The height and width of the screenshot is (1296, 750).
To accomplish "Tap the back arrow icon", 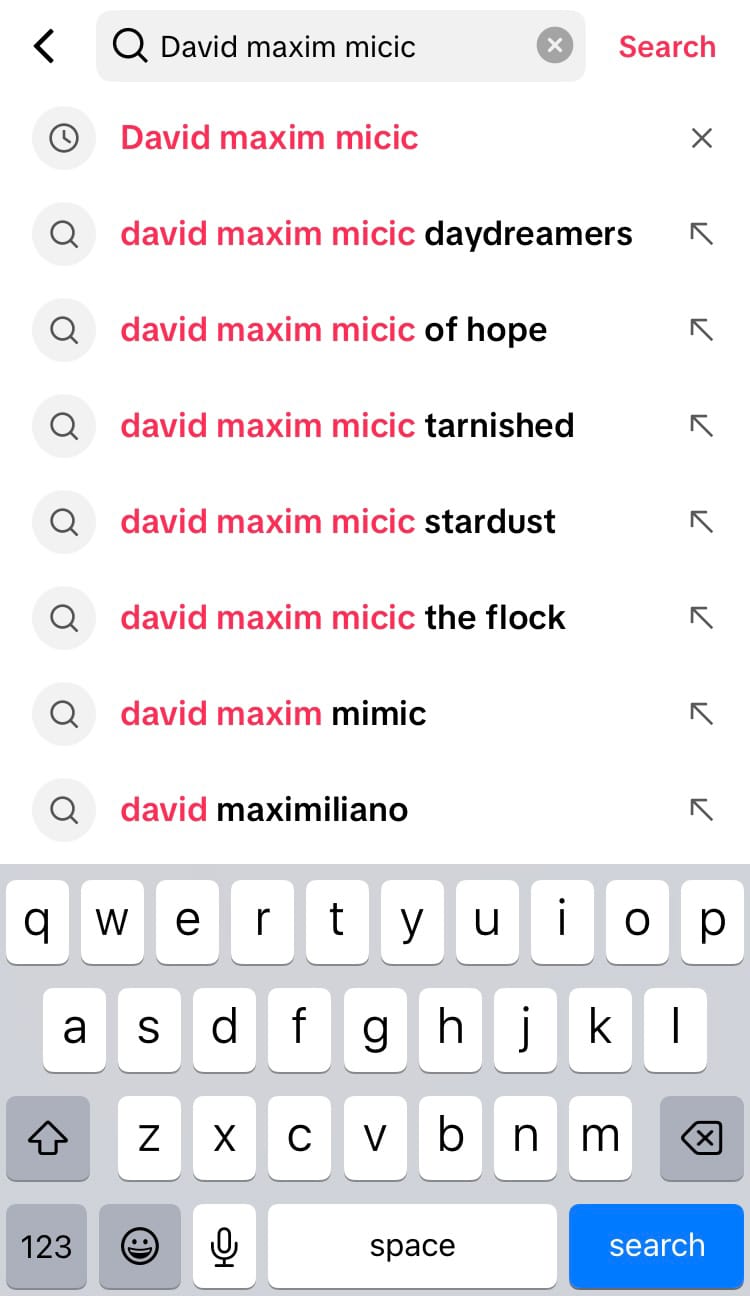I will click(45, 46).
